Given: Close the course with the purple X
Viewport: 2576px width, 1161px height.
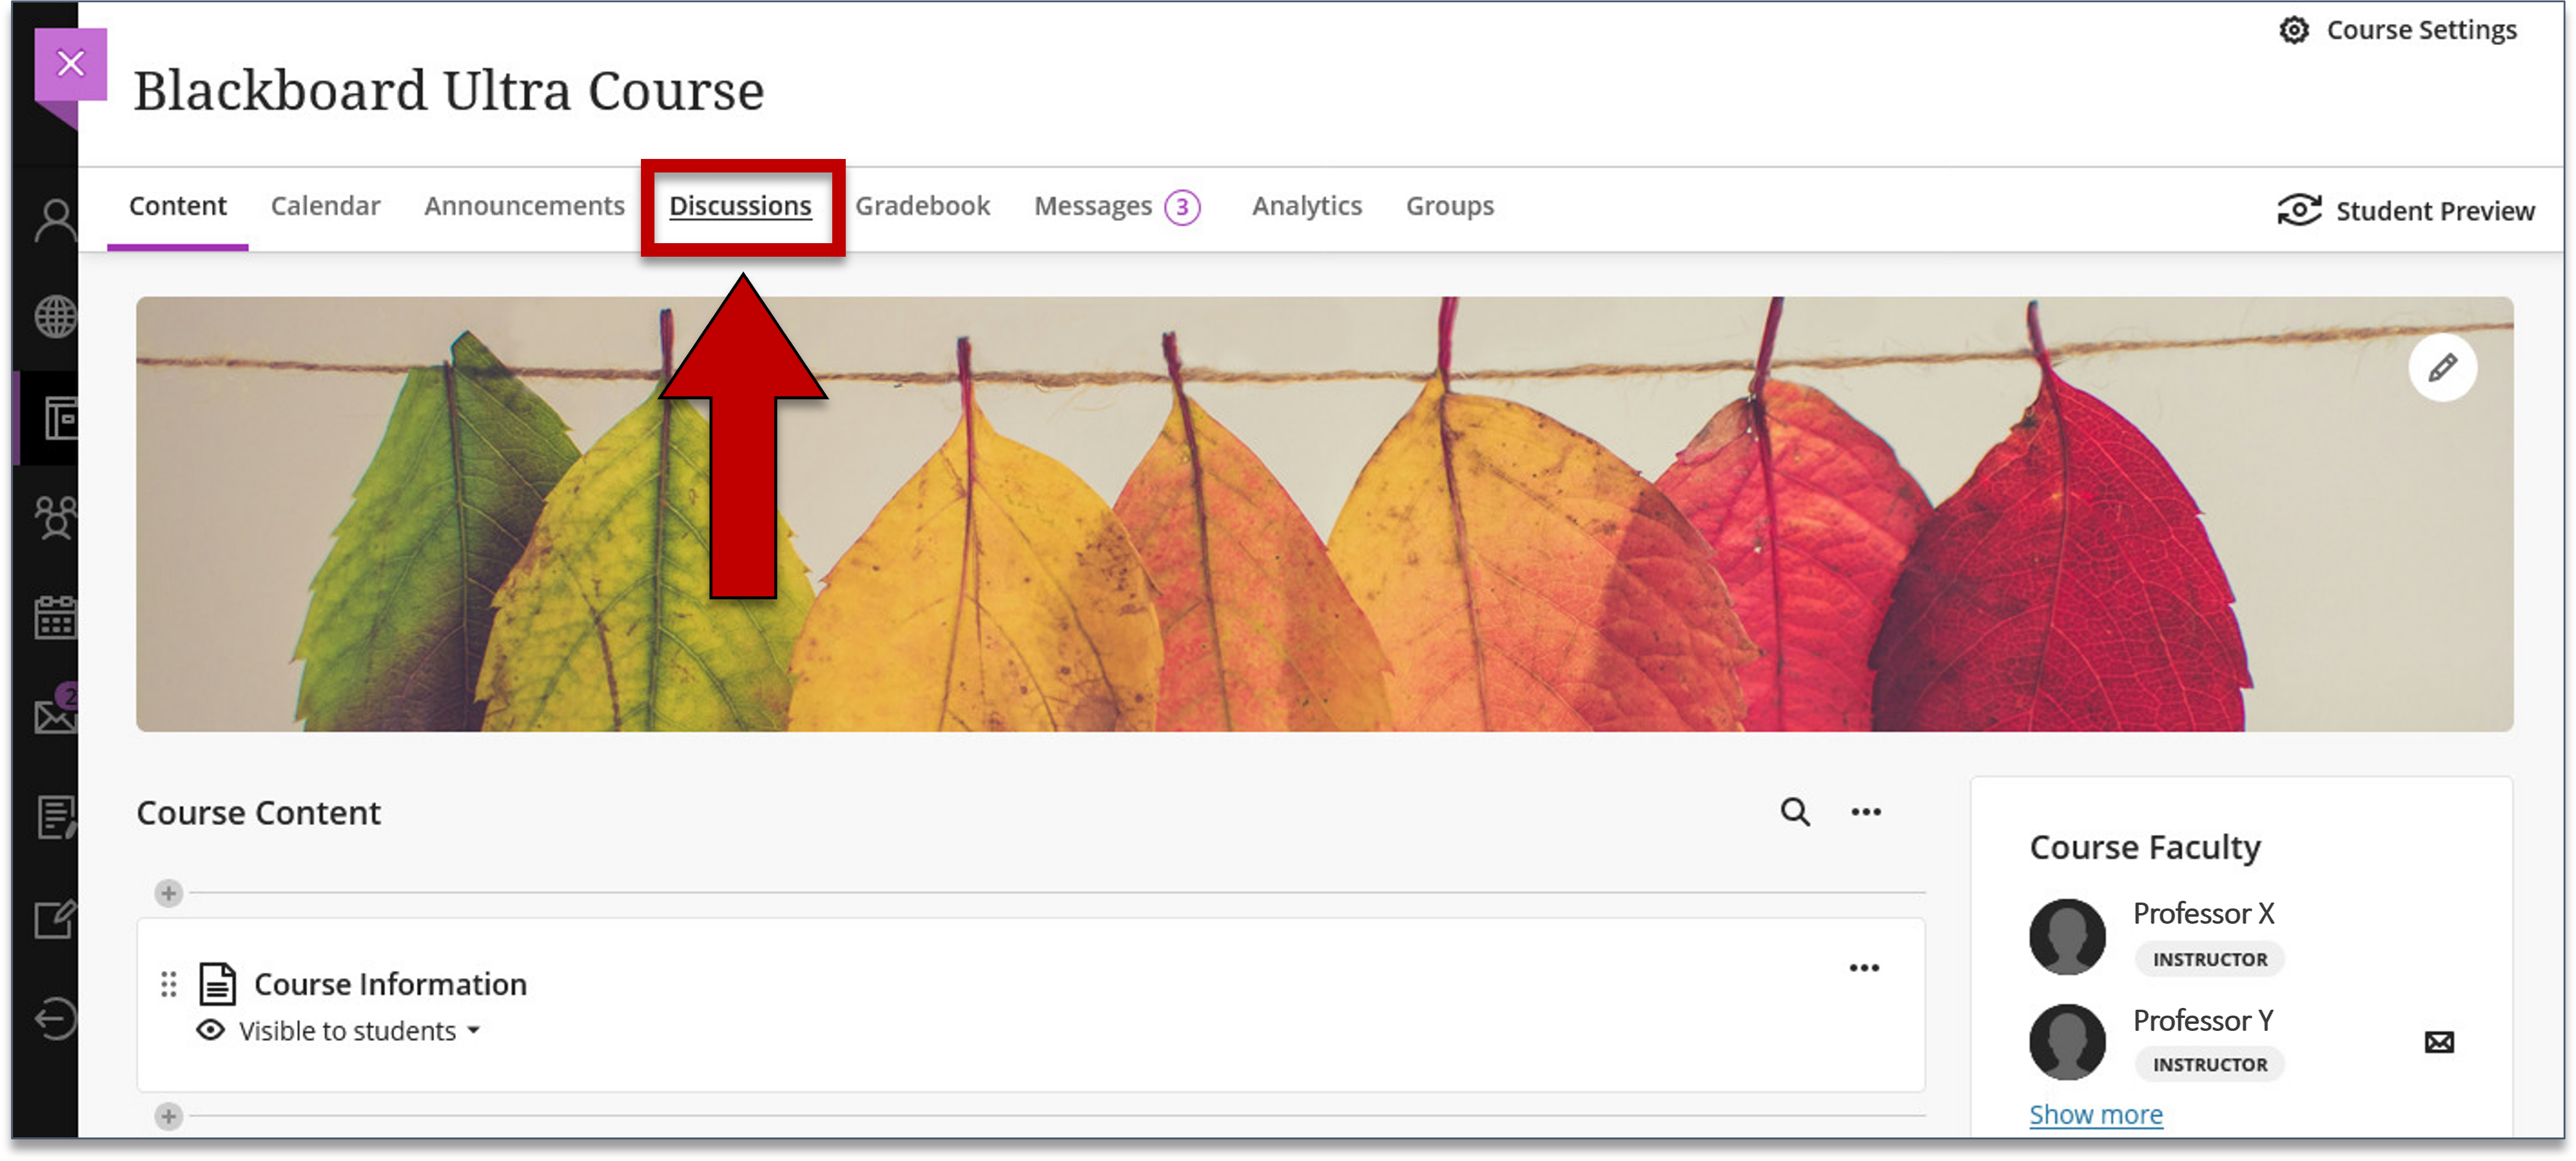Looking at the screenshot, I should [x=70, y=64].
